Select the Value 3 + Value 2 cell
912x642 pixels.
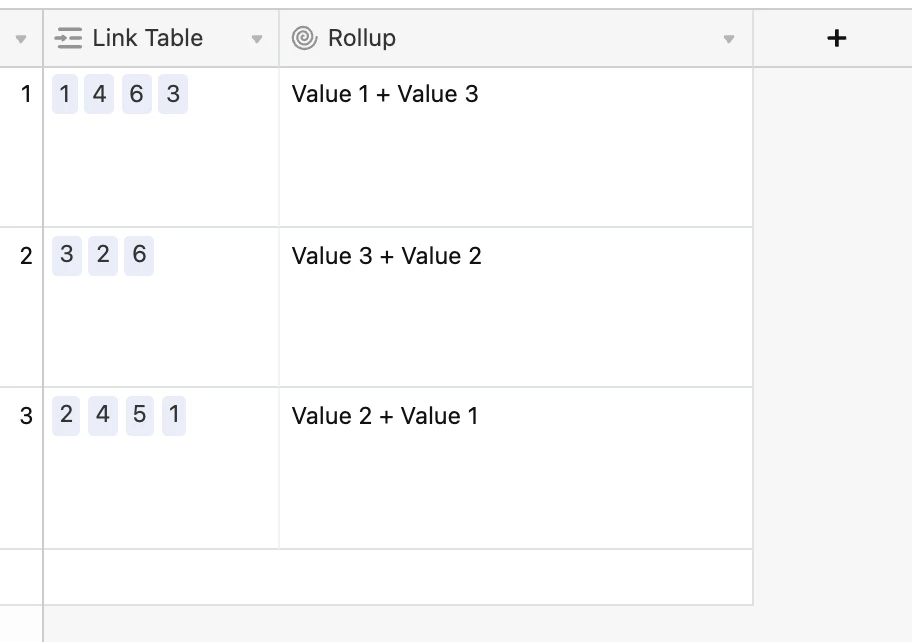pos(516,307)
